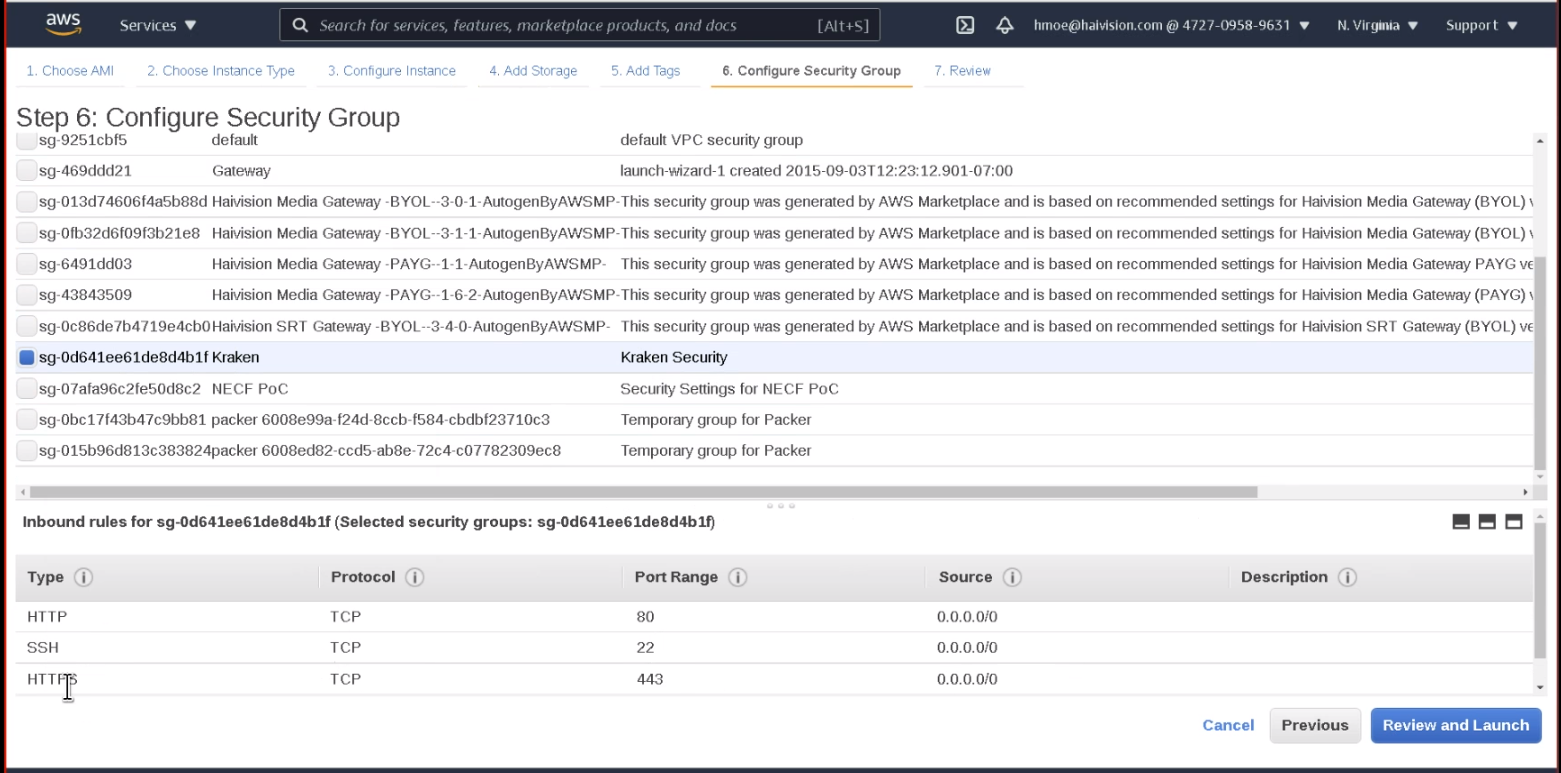This screenshot has height=773, width=1561.
Task: Open the CloudShell terminal icon
Action: 965,26
